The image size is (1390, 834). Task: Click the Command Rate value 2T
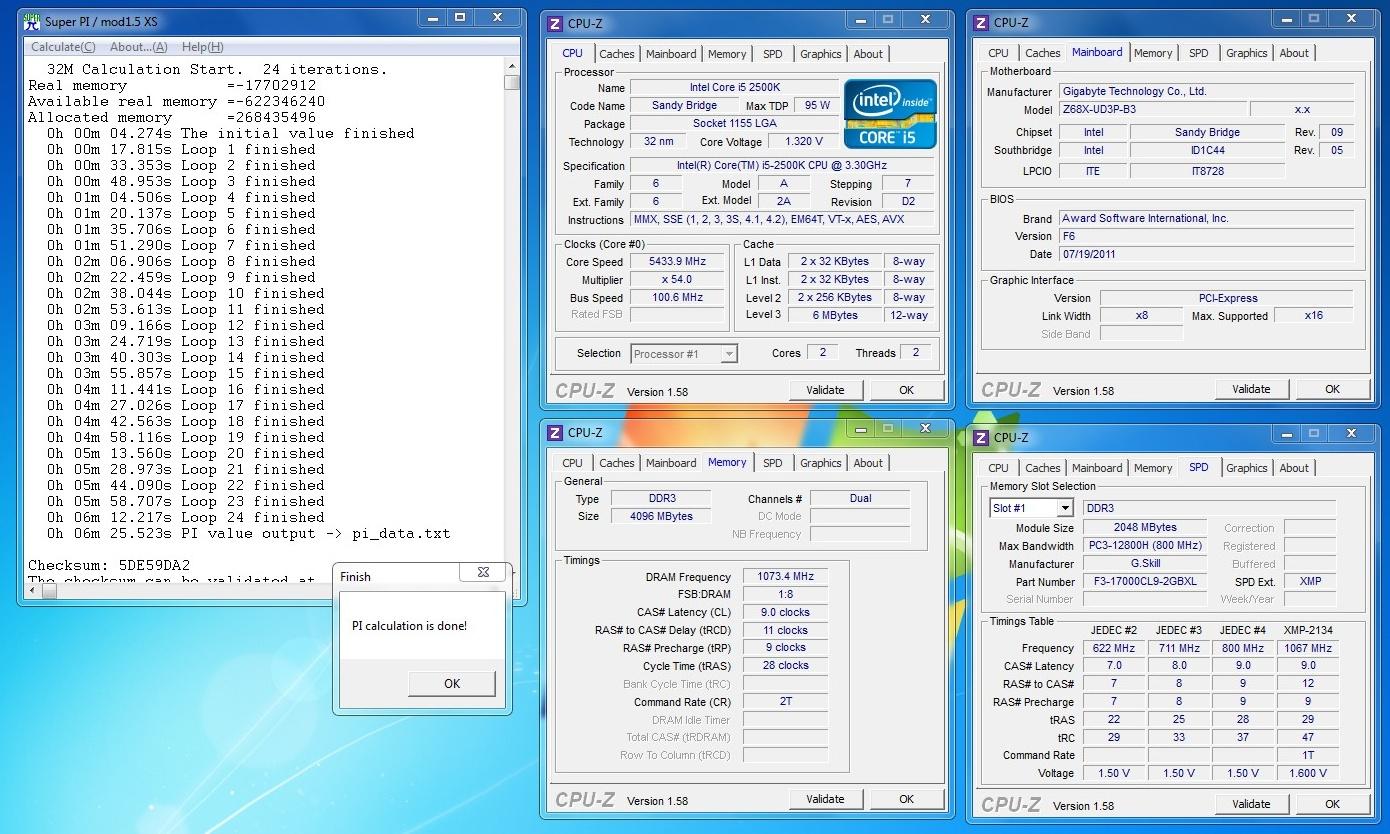[x=785, y=702]
